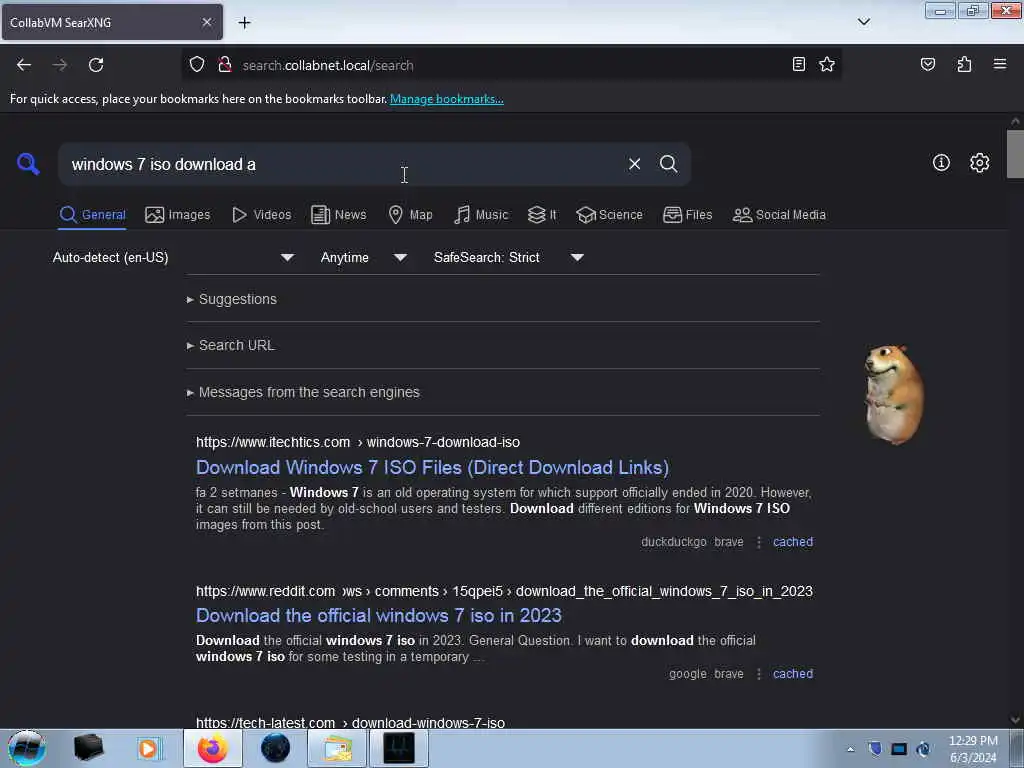Viewport: 1024px width, 768px height.
Task: Close the CollabVM SearXNG tab
Action: coord(206,22)
